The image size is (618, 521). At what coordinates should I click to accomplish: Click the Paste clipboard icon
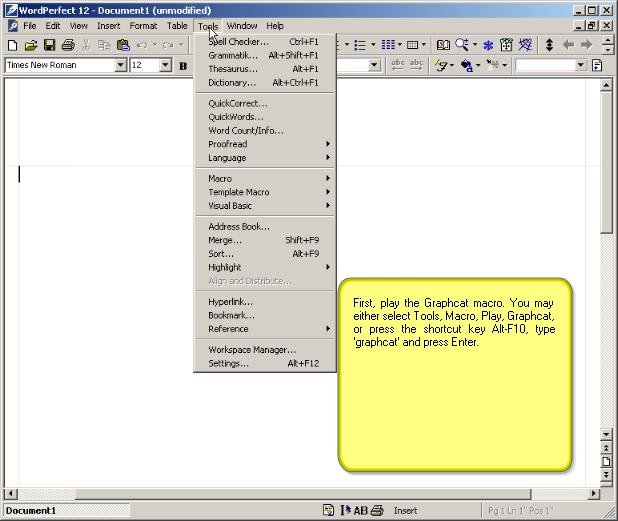[123, 45]
